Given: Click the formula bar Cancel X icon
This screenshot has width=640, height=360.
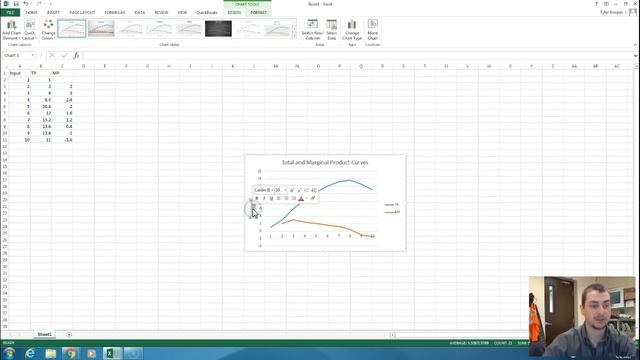Looking at the screenshot, I should pyautogui.click(x=52, y=55).
